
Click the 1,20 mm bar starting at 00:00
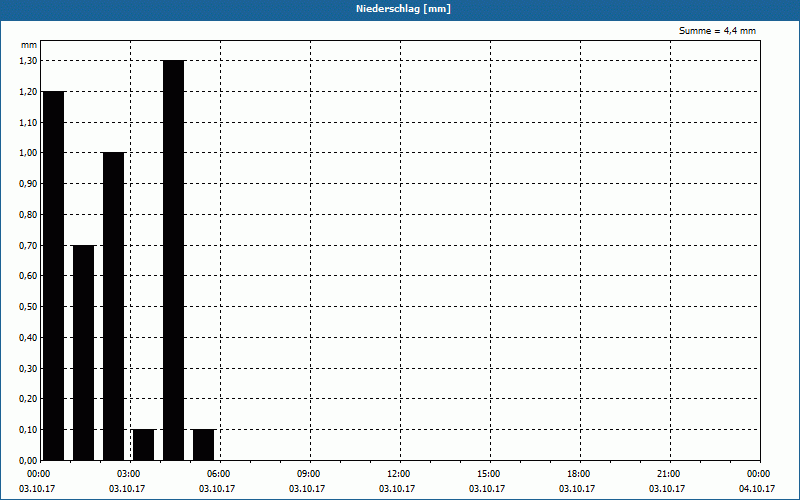point(53,276)
